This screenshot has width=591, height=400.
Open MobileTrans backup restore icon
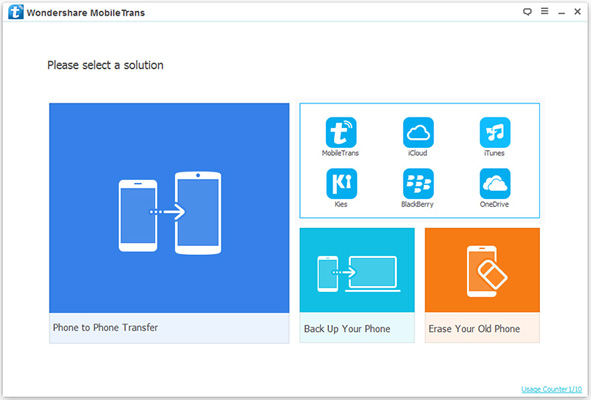click(341, 132)
